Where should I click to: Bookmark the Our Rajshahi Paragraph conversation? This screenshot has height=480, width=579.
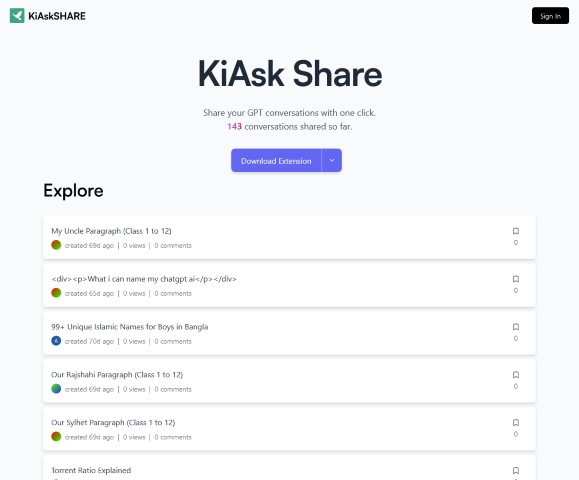pos(516,375)
